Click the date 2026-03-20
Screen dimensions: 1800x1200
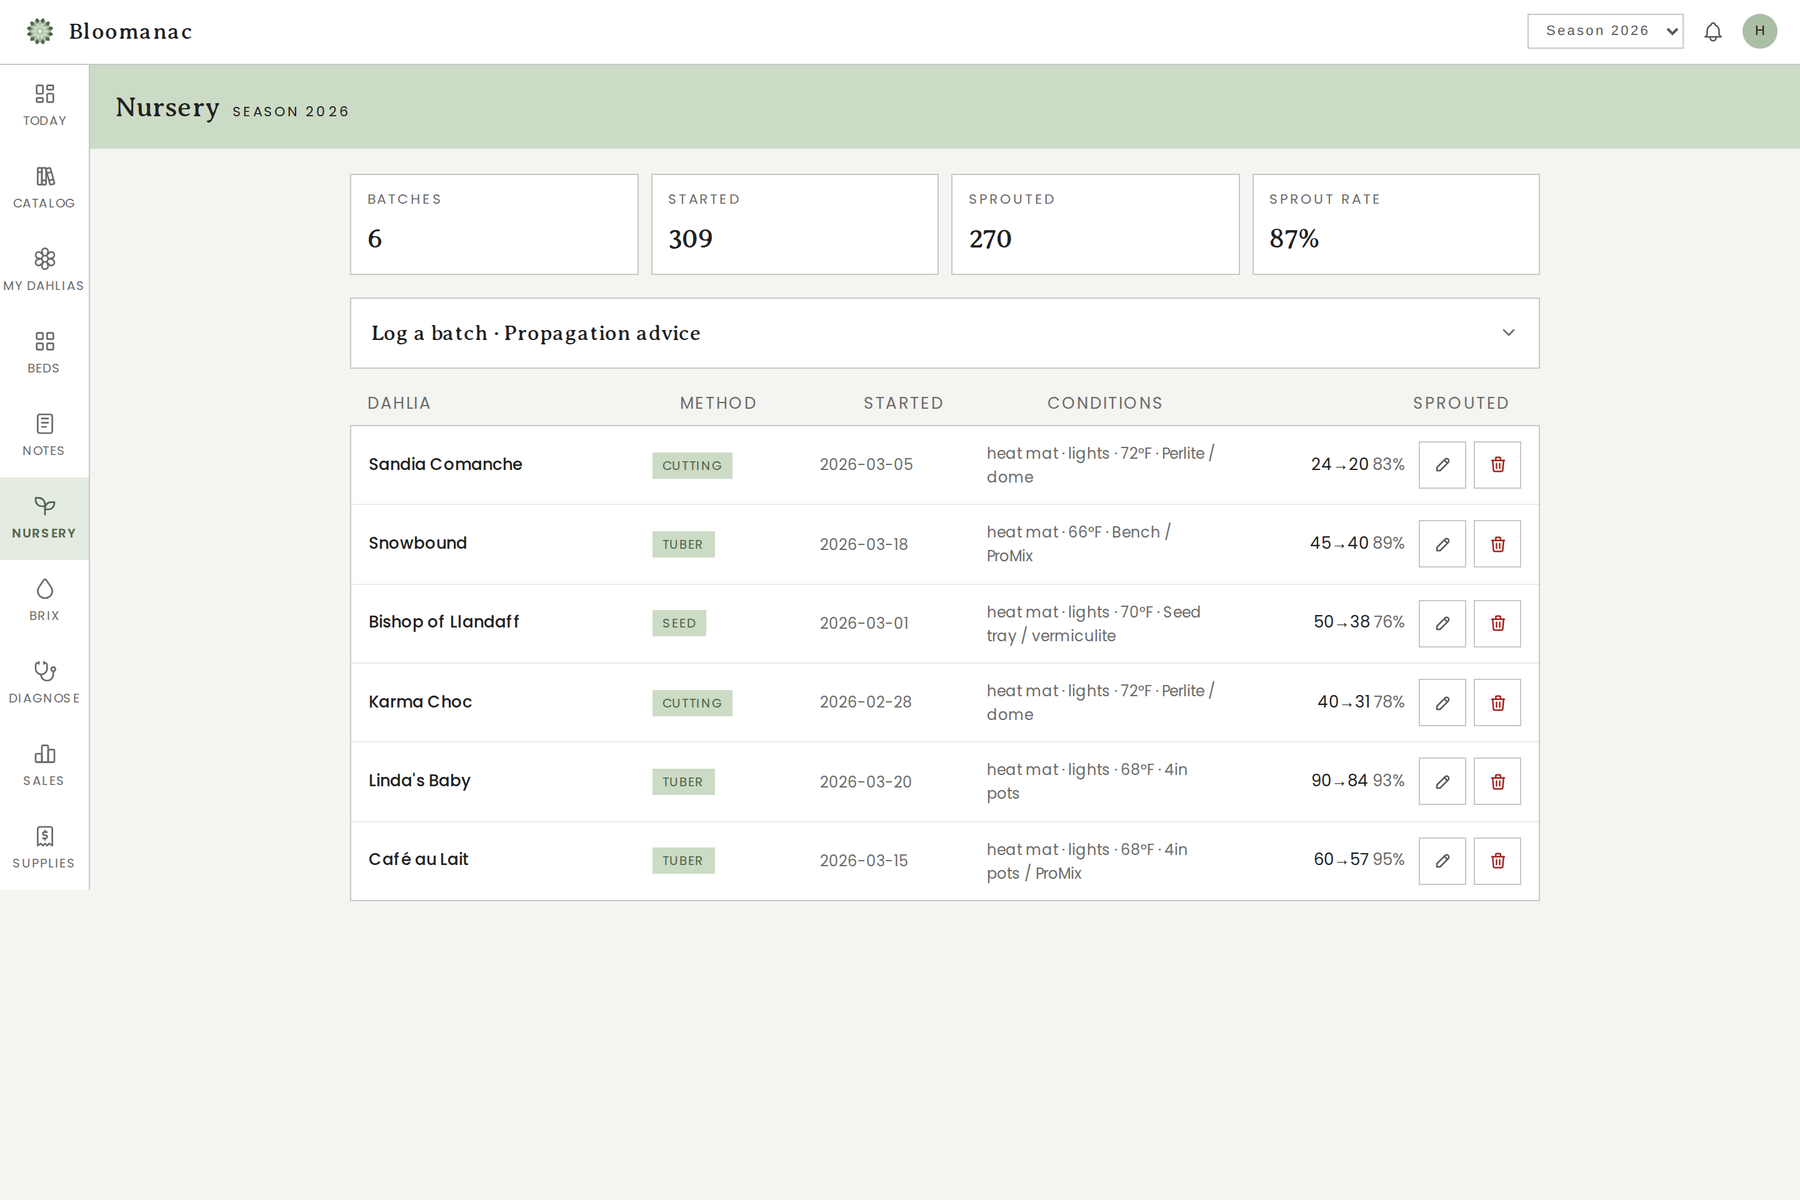tap(866, 782)
